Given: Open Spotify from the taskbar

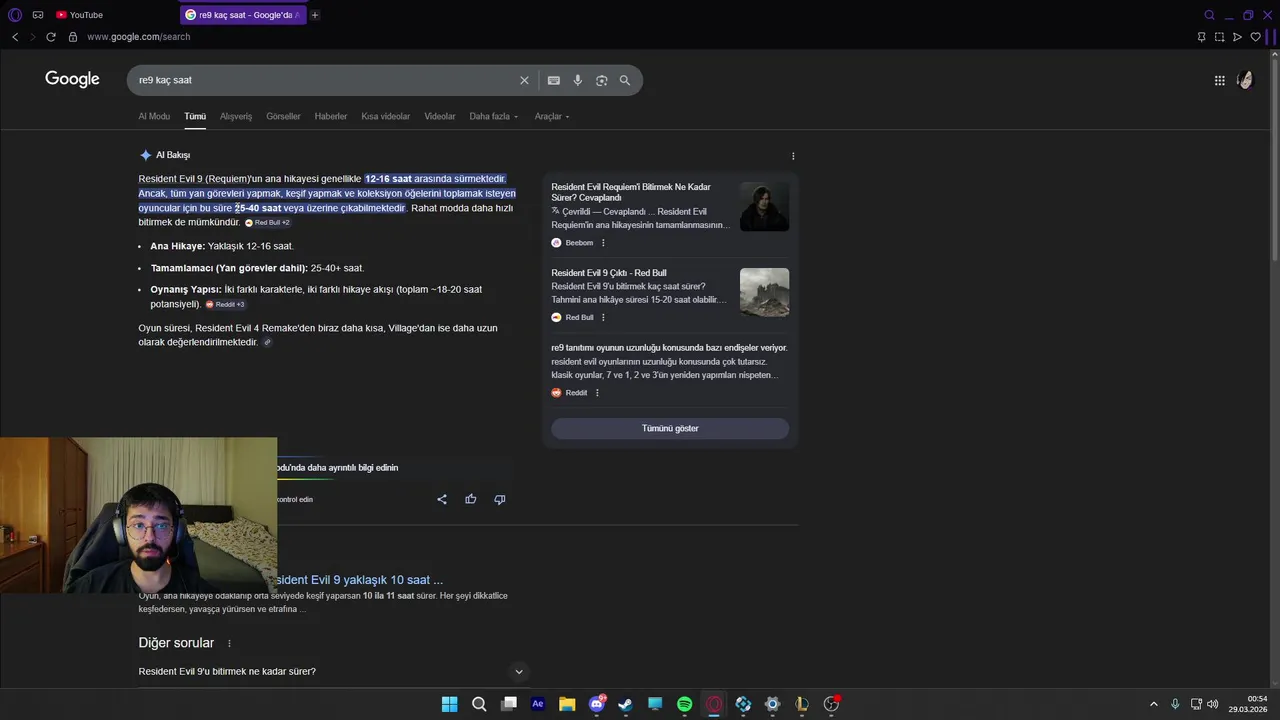Looking at the screenshot, I should click(685, 704).
